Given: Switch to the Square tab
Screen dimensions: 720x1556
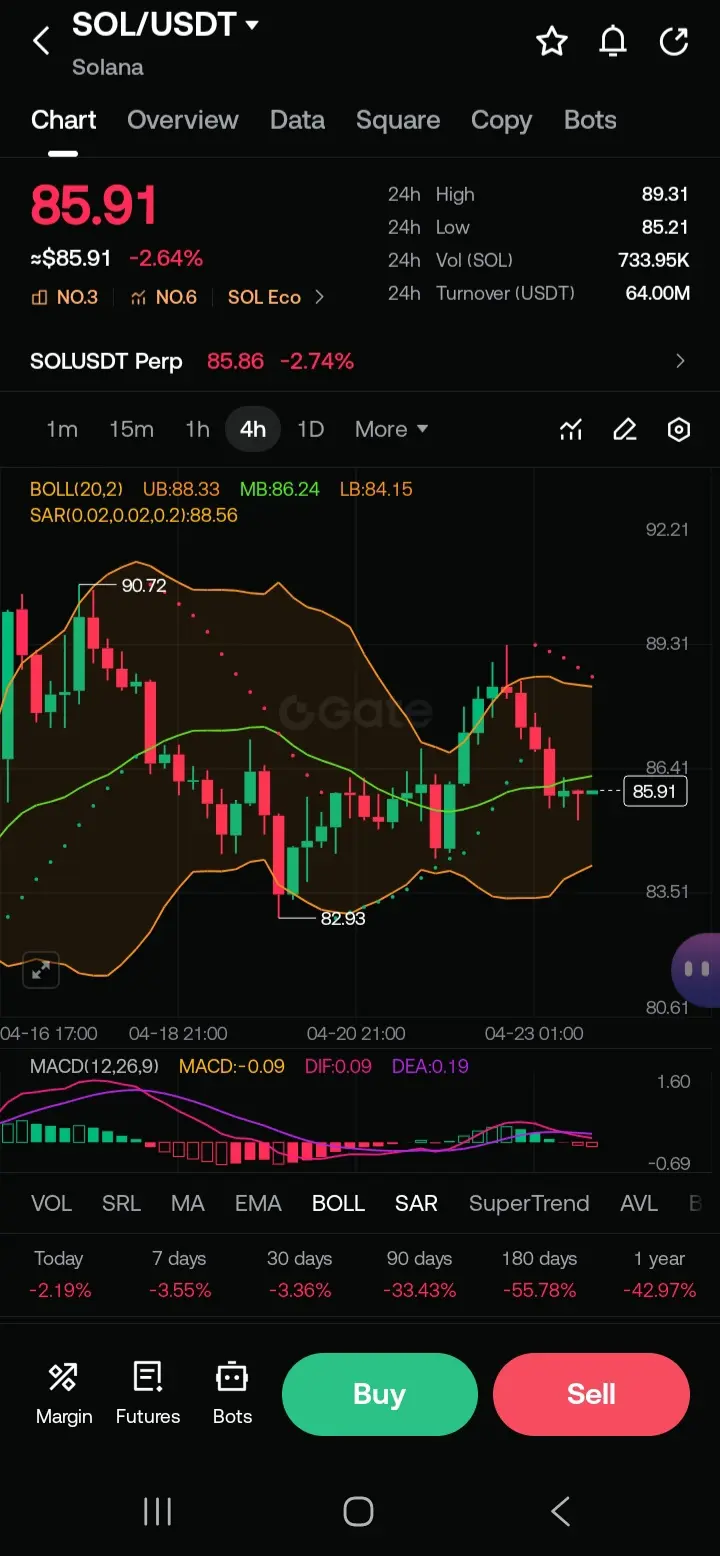Looking at the screenshot, I should click(398, 120).
